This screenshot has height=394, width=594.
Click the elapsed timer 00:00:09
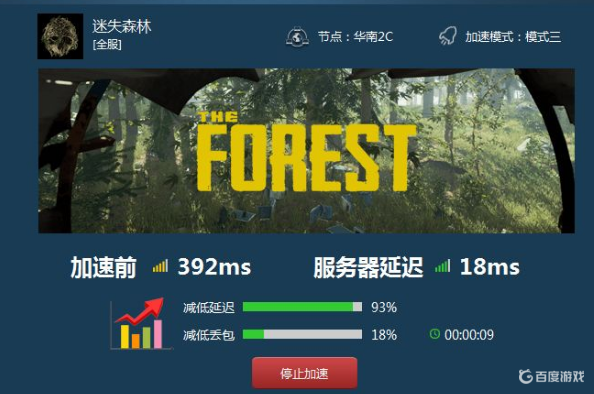pos(469,335)
